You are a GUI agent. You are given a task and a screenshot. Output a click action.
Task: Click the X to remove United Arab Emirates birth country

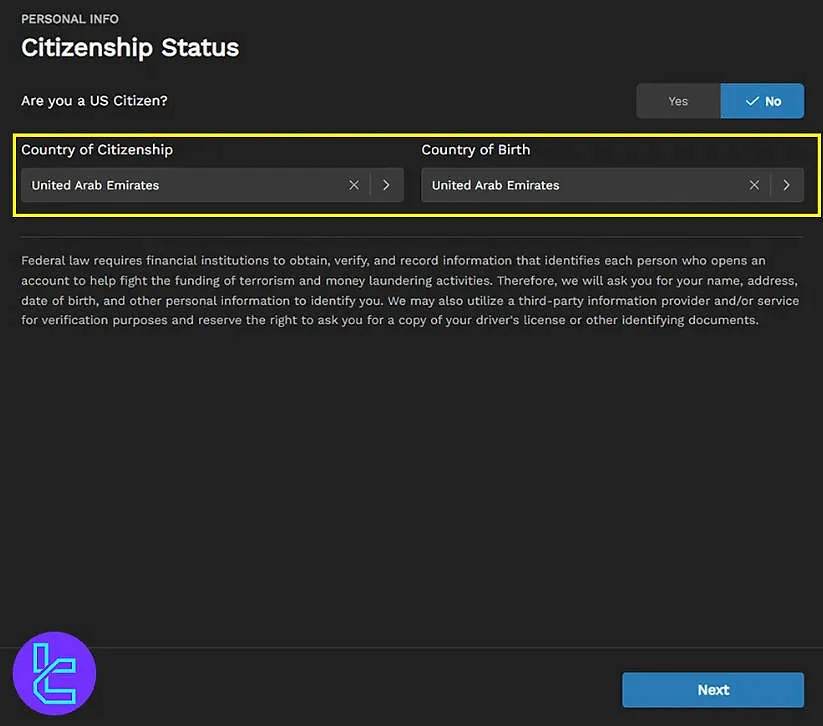[756, 185]
